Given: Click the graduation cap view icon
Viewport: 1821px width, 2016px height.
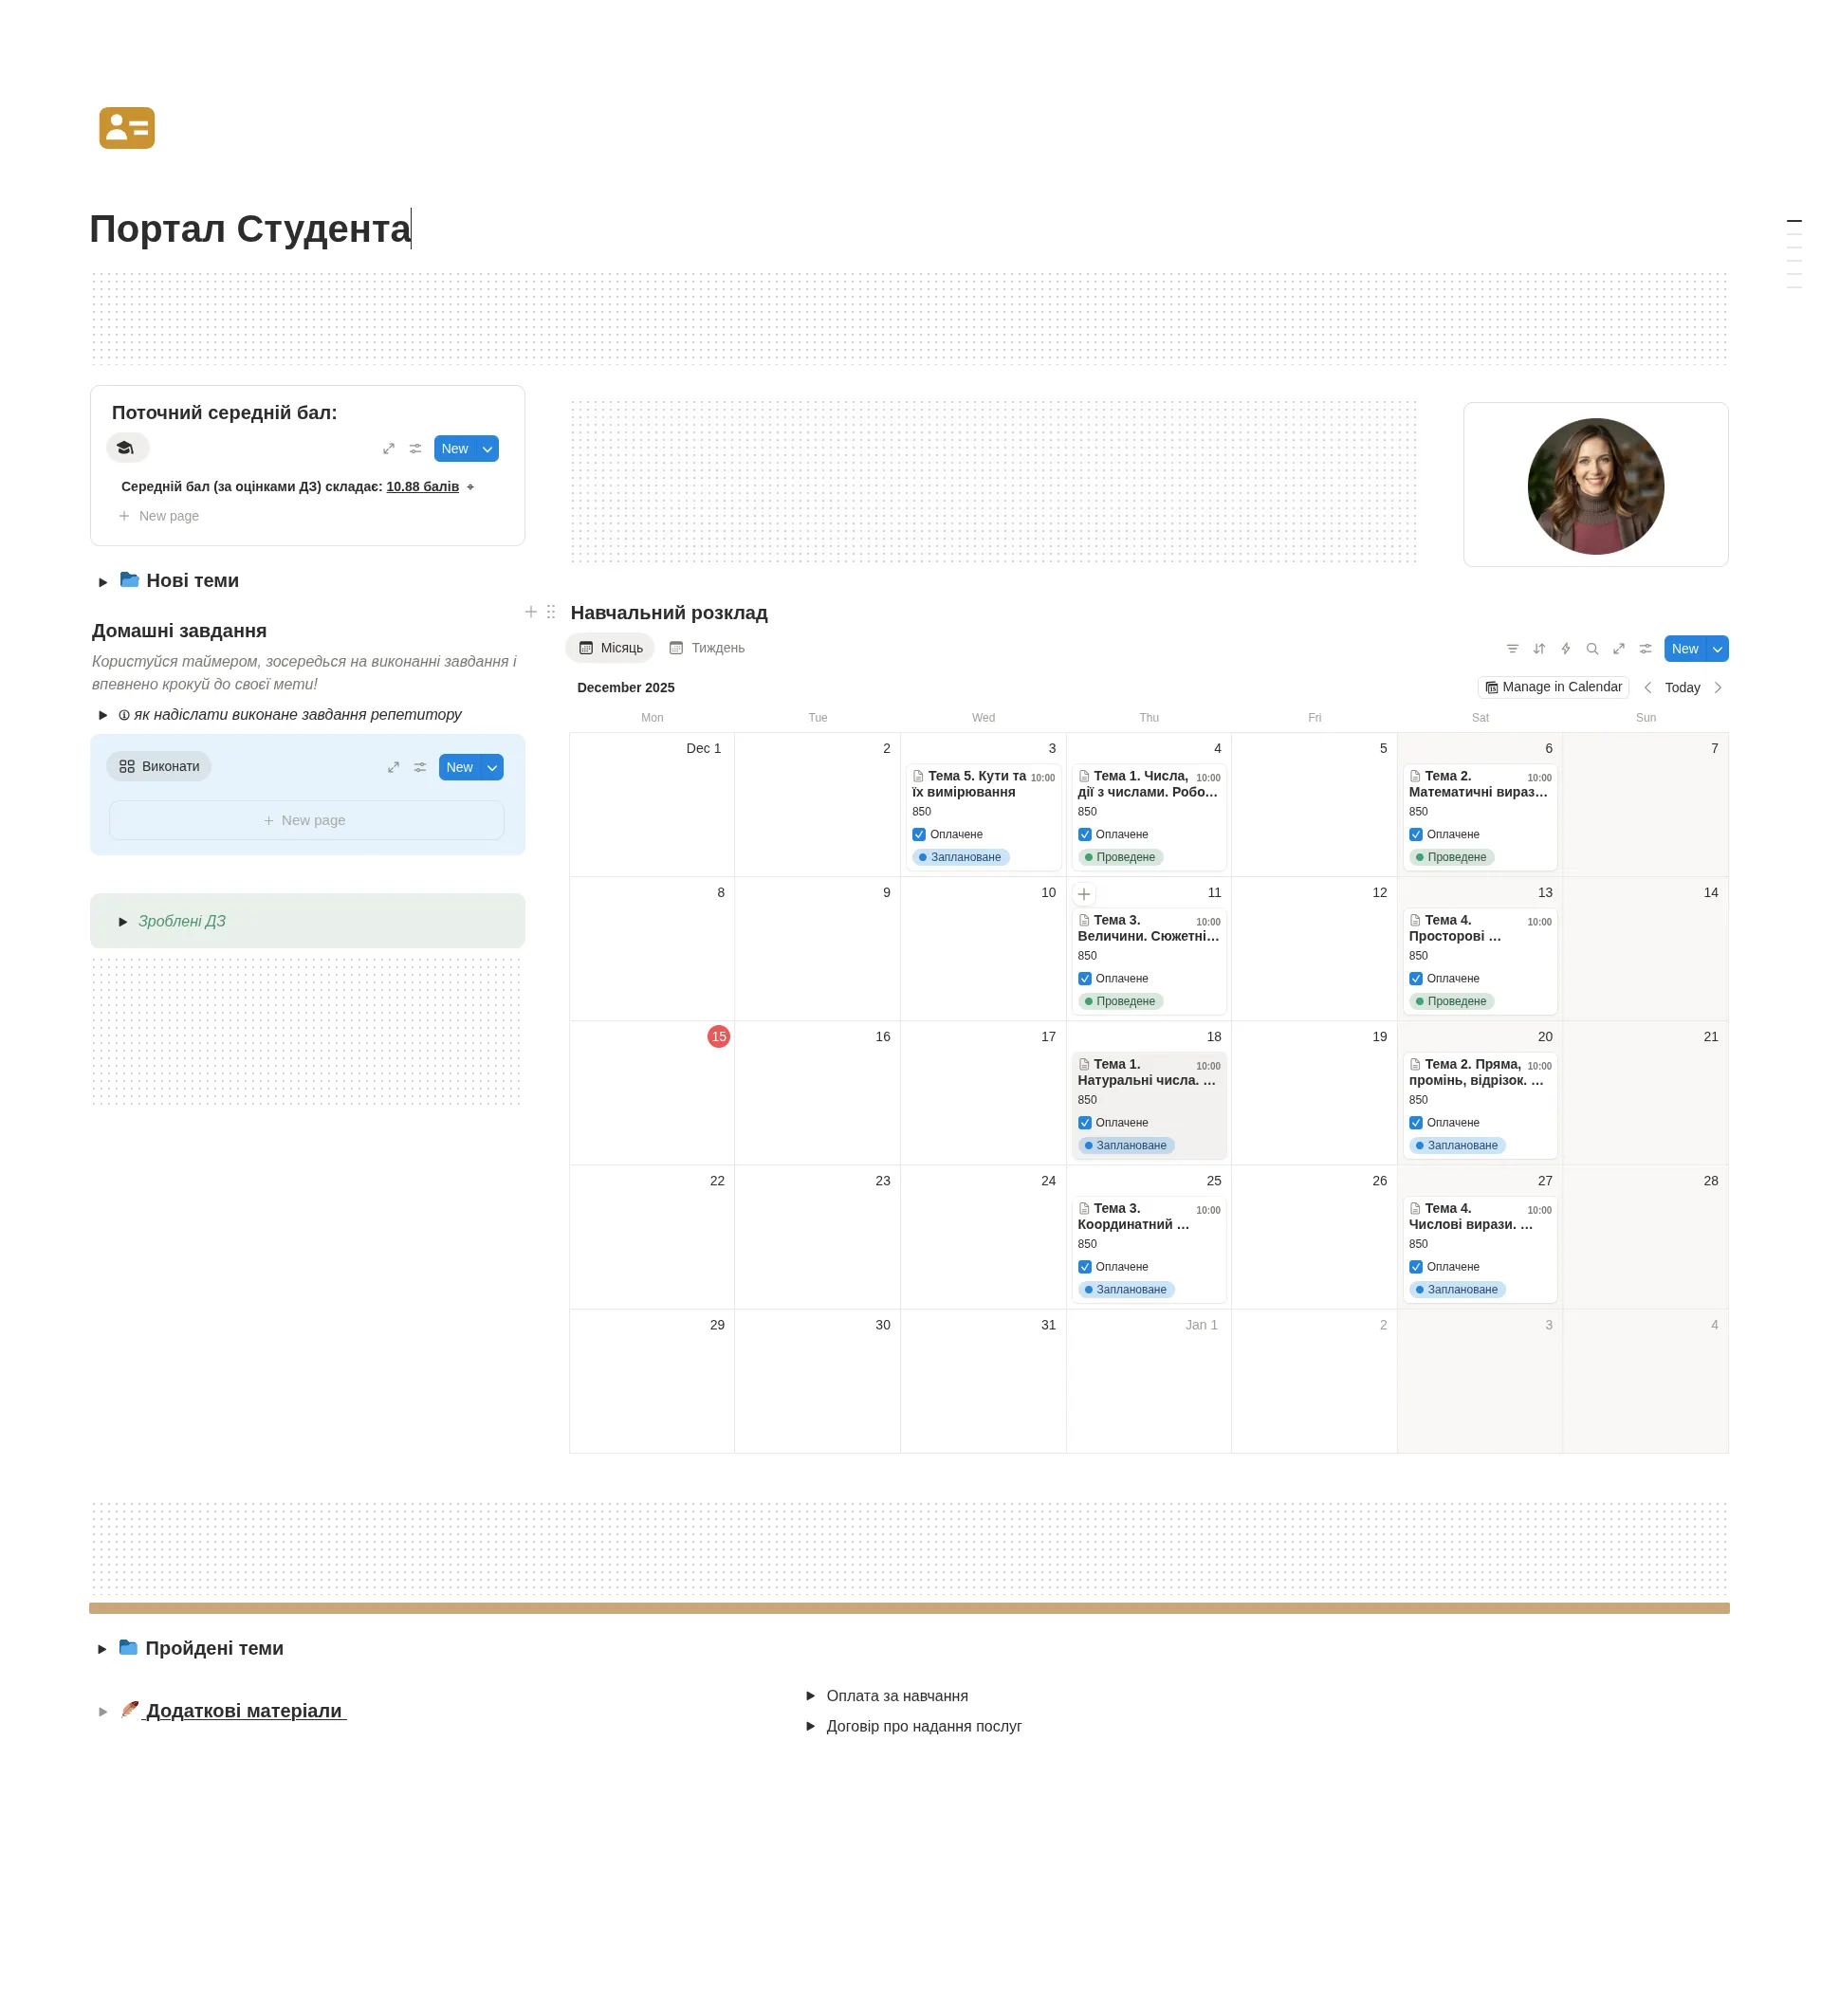Looking at the screenshot, I should [126, 448].
